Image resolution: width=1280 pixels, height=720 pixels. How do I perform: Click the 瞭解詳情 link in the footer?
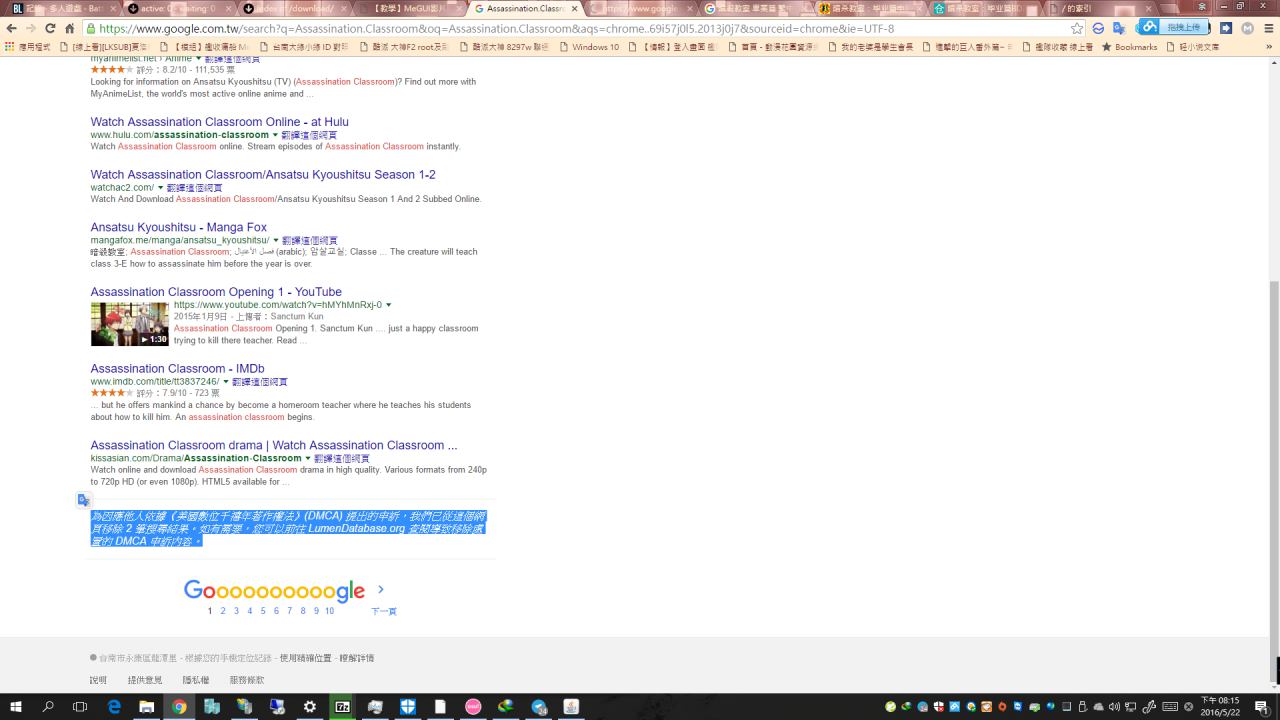coord(356,658)
